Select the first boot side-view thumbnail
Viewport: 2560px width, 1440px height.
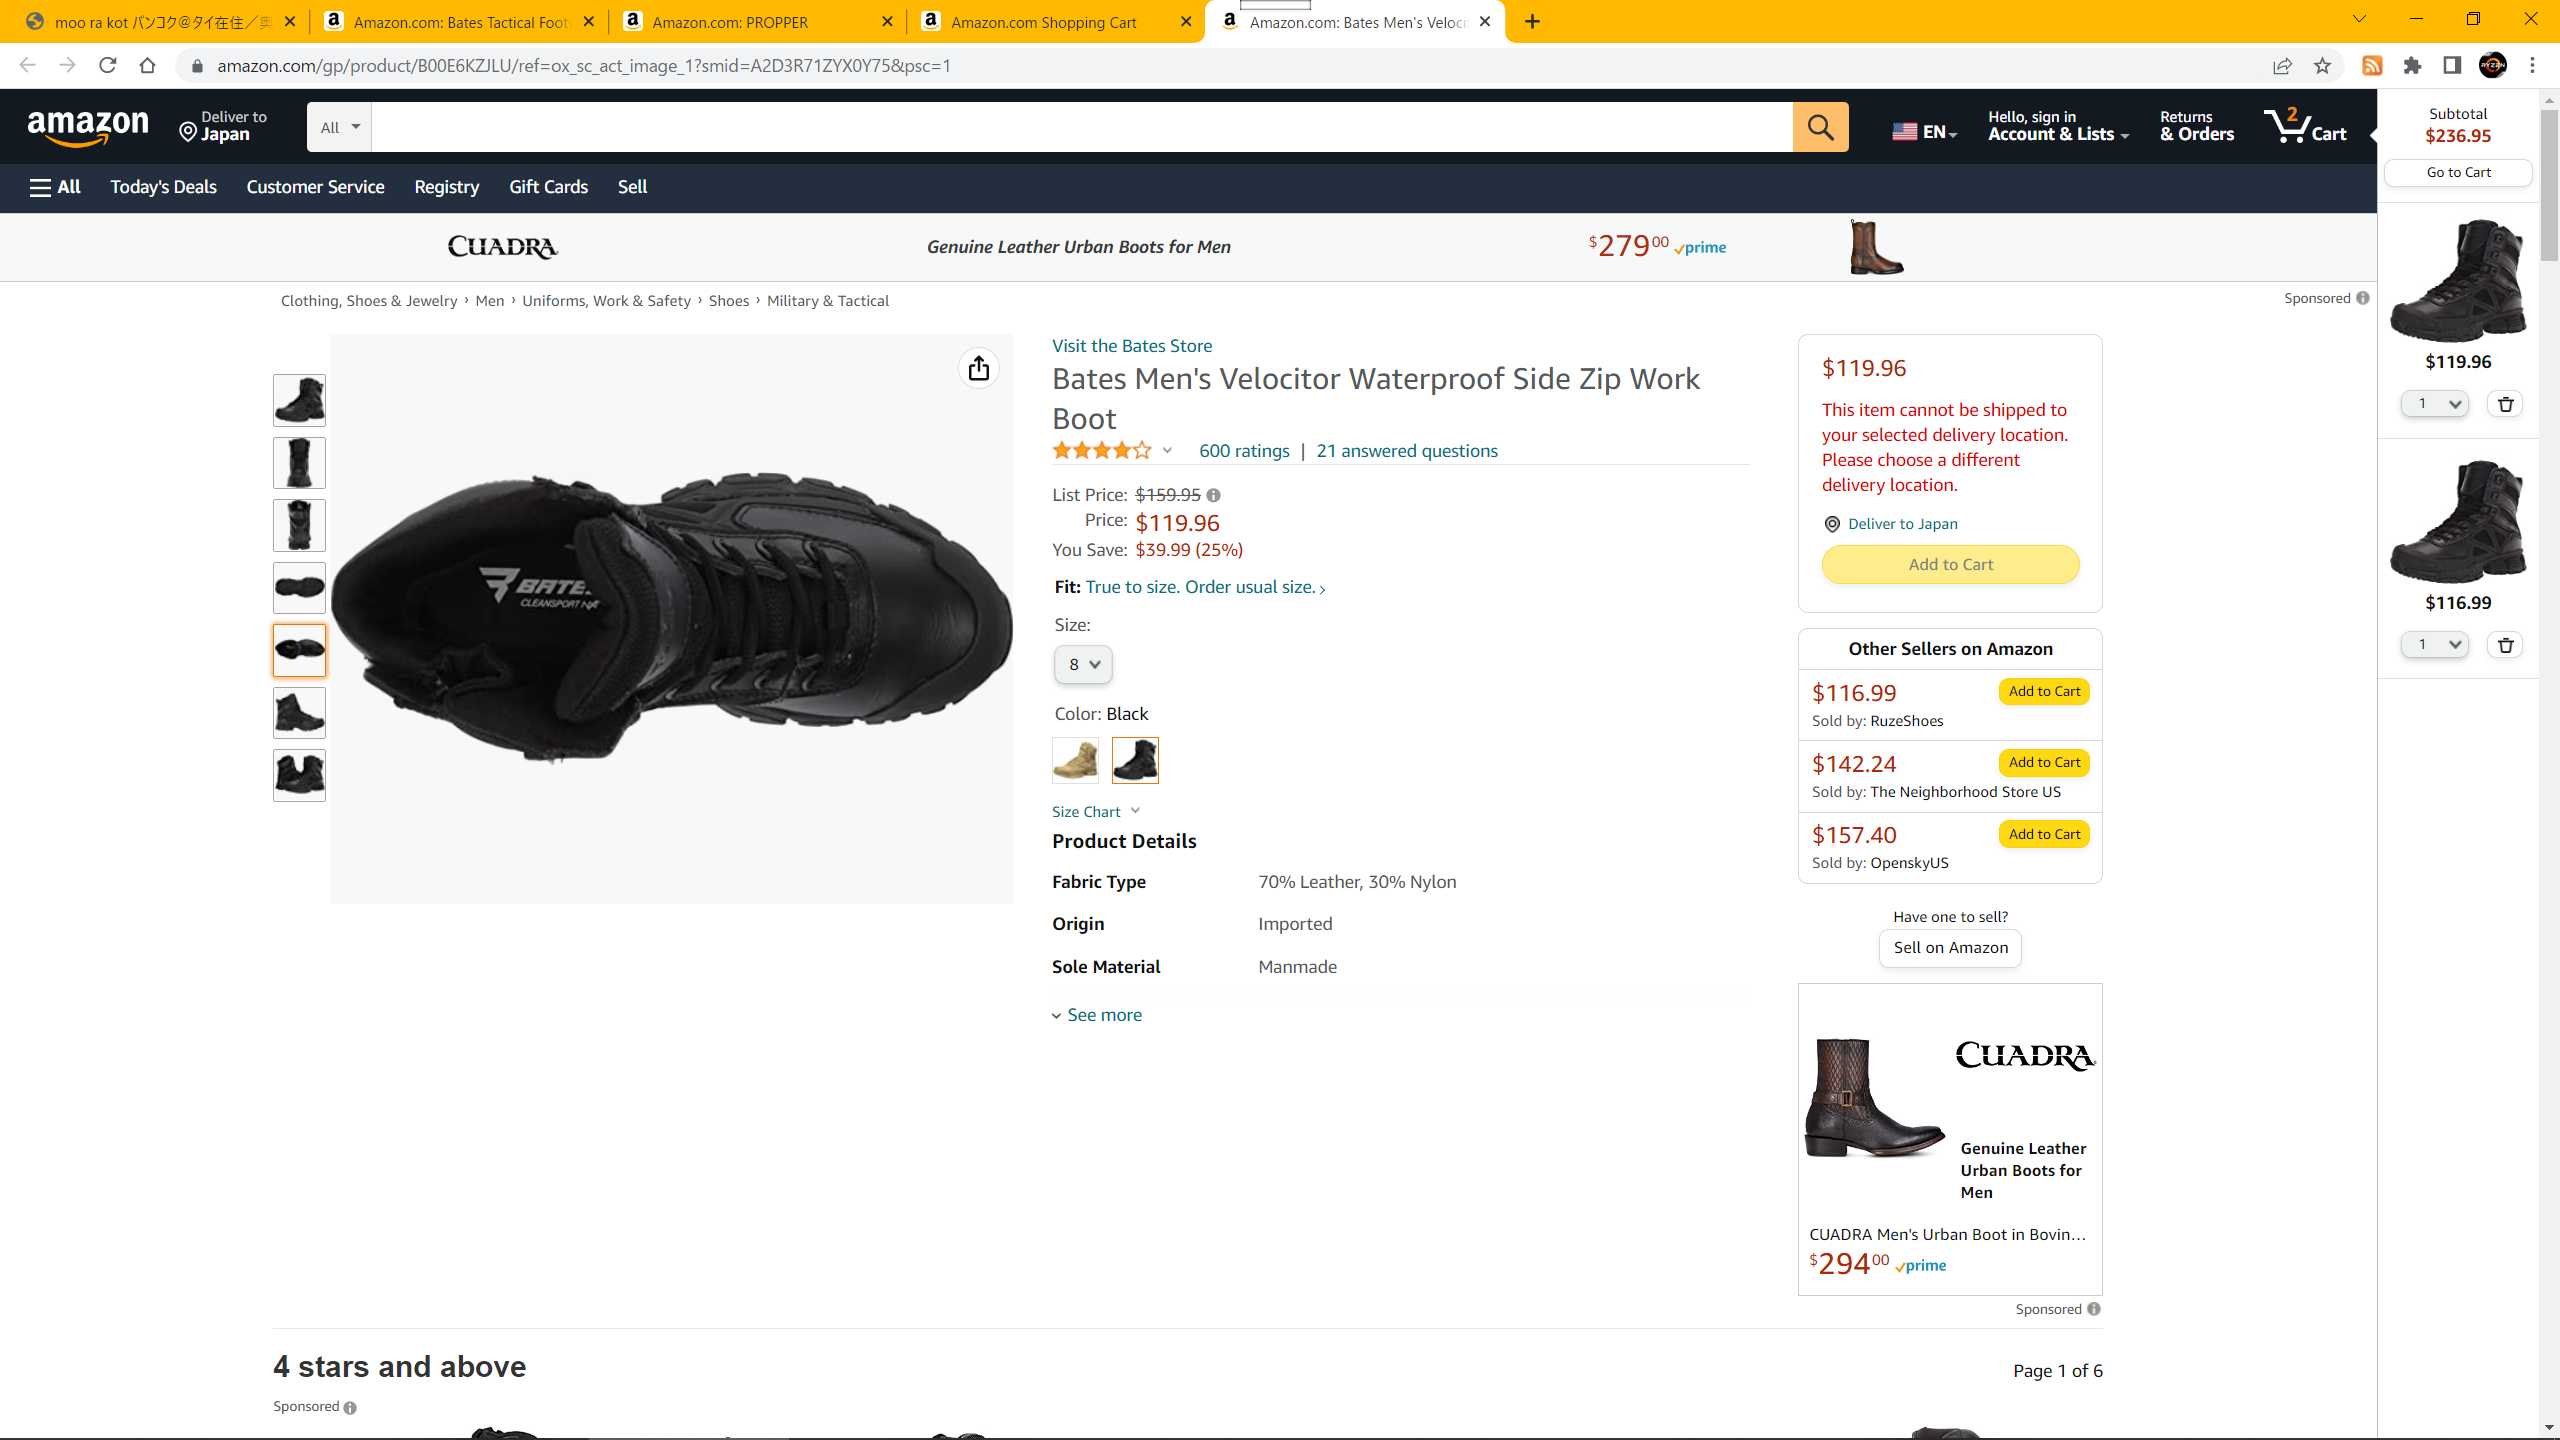coord(299,400)
